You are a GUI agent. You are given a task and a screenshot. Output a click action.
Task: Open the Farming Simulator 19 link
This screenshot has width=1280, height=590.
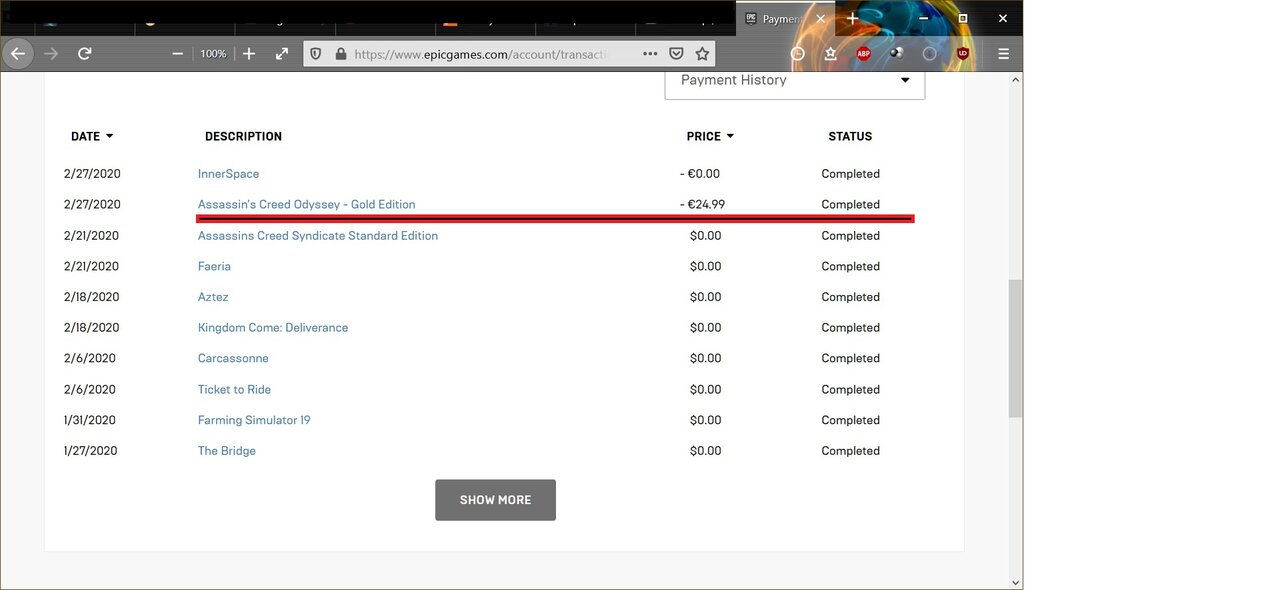point(254,420)
